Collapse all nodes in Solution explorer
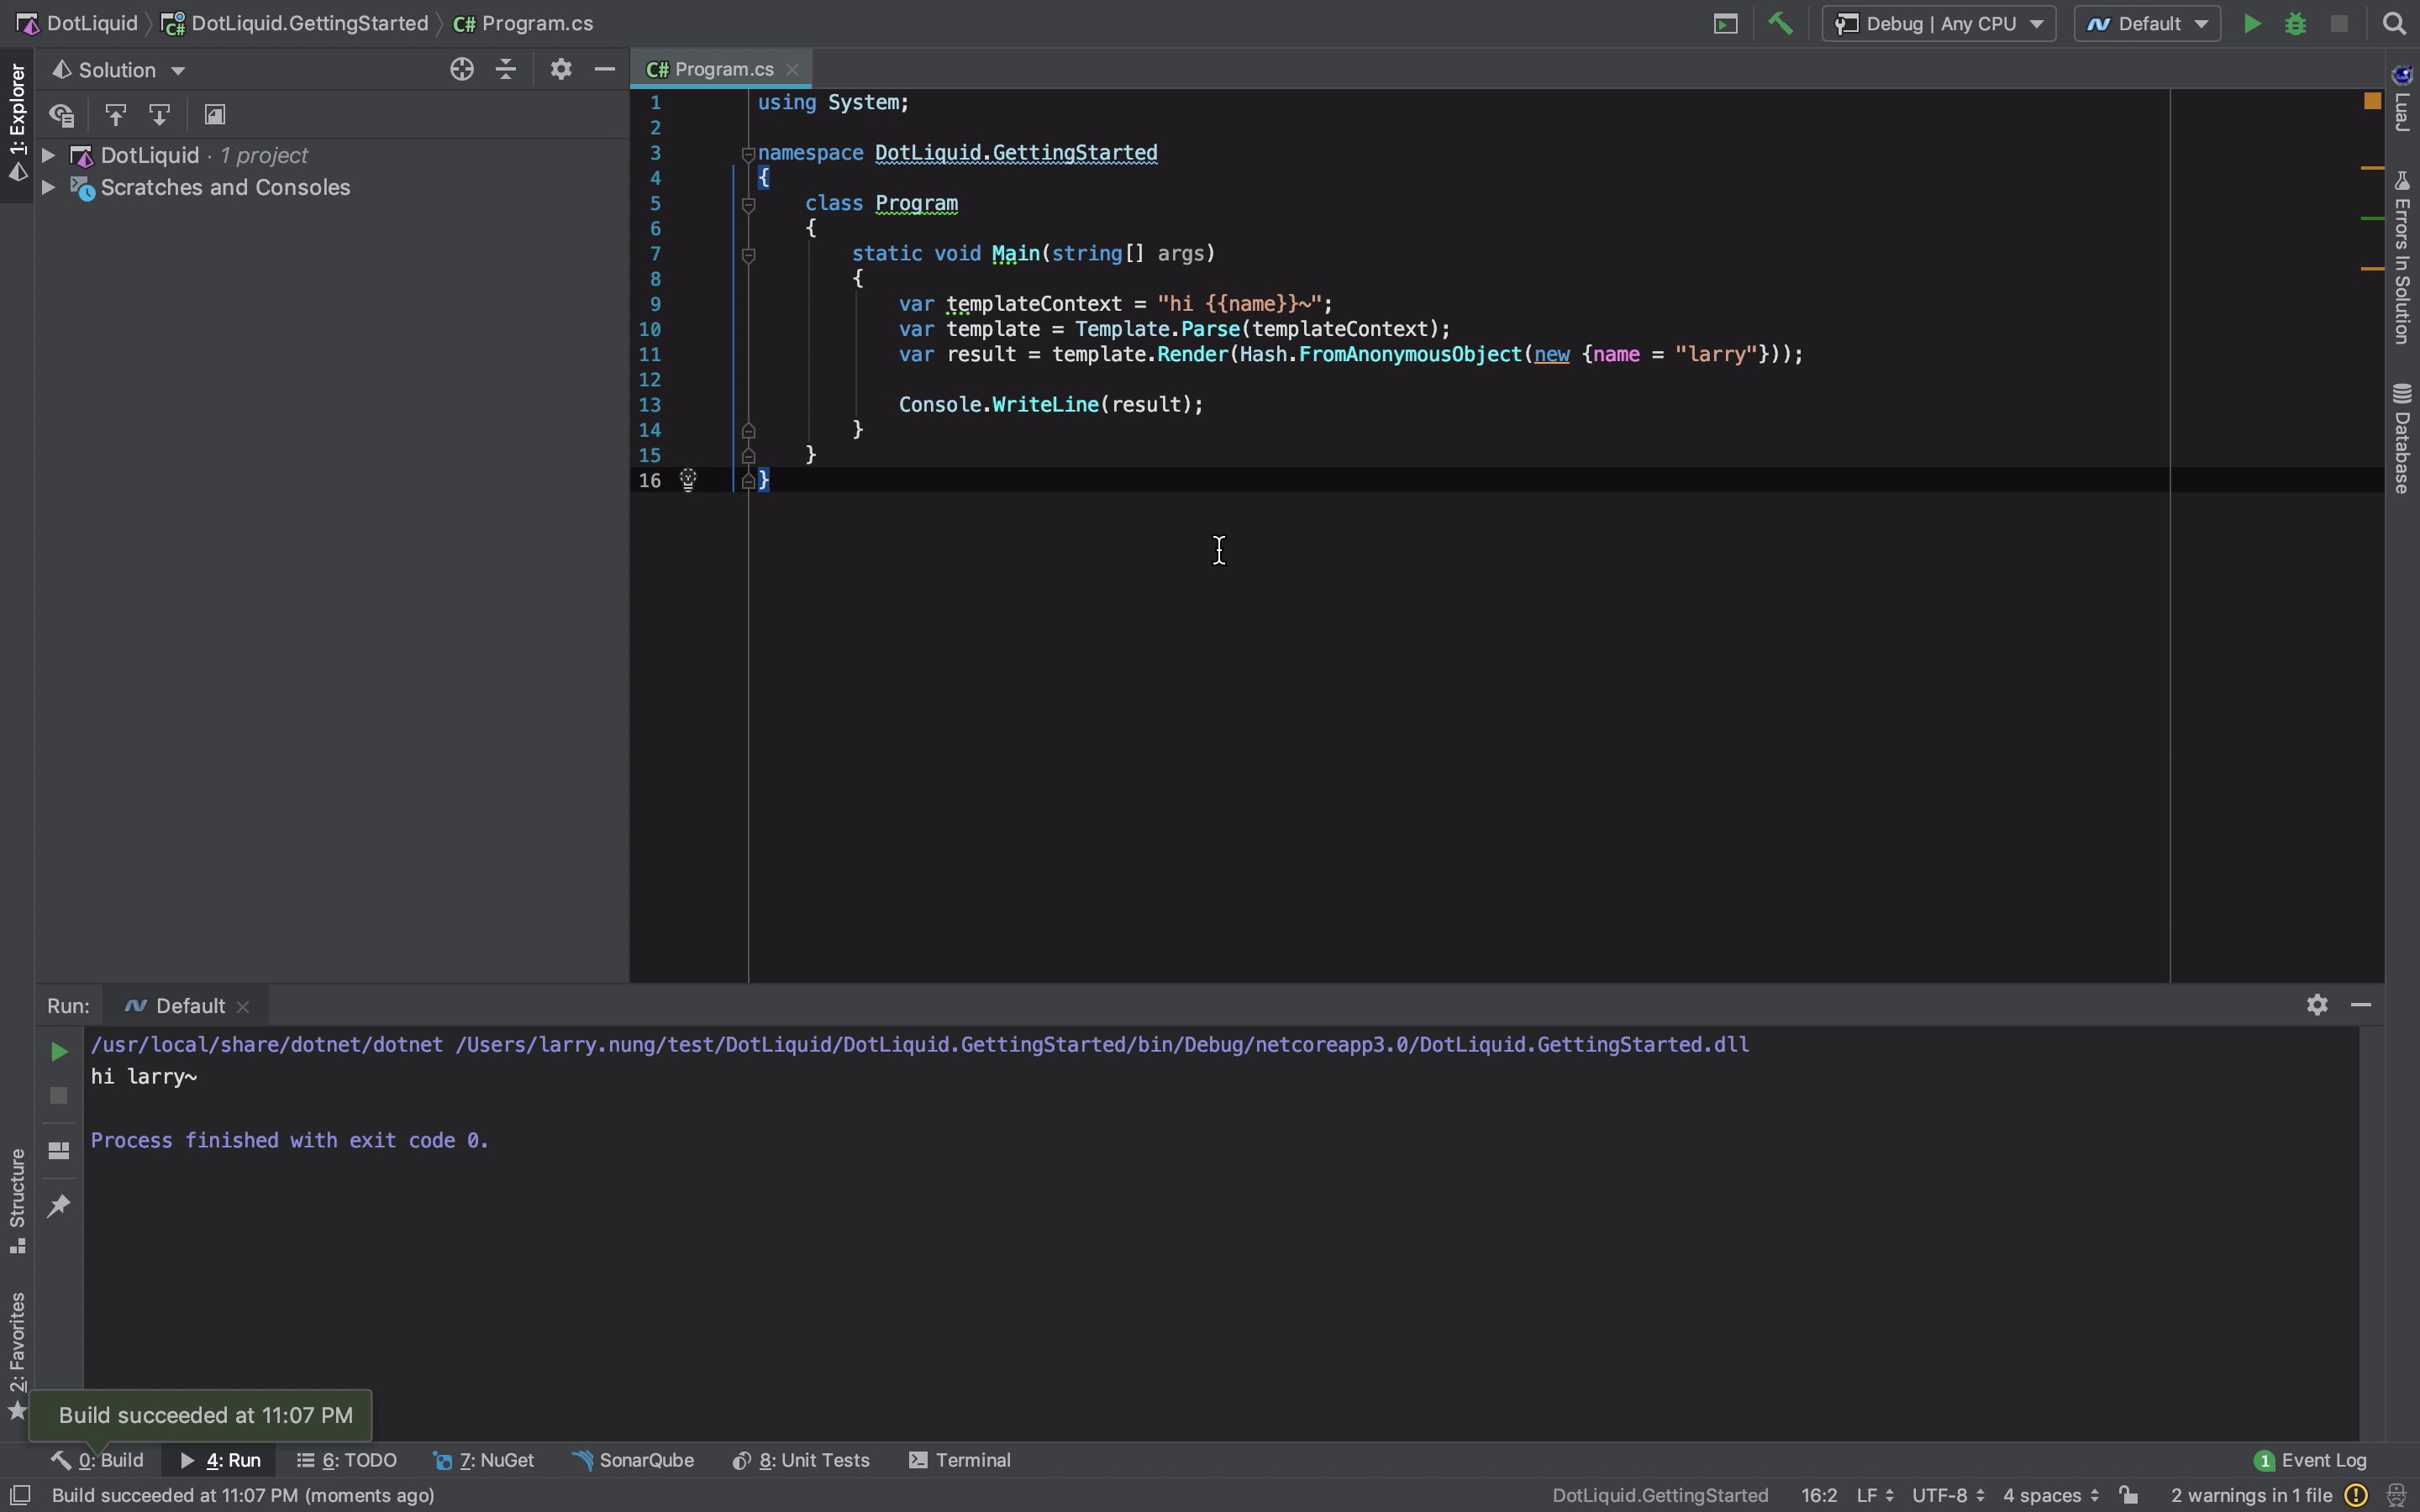 tap(506, 69)
